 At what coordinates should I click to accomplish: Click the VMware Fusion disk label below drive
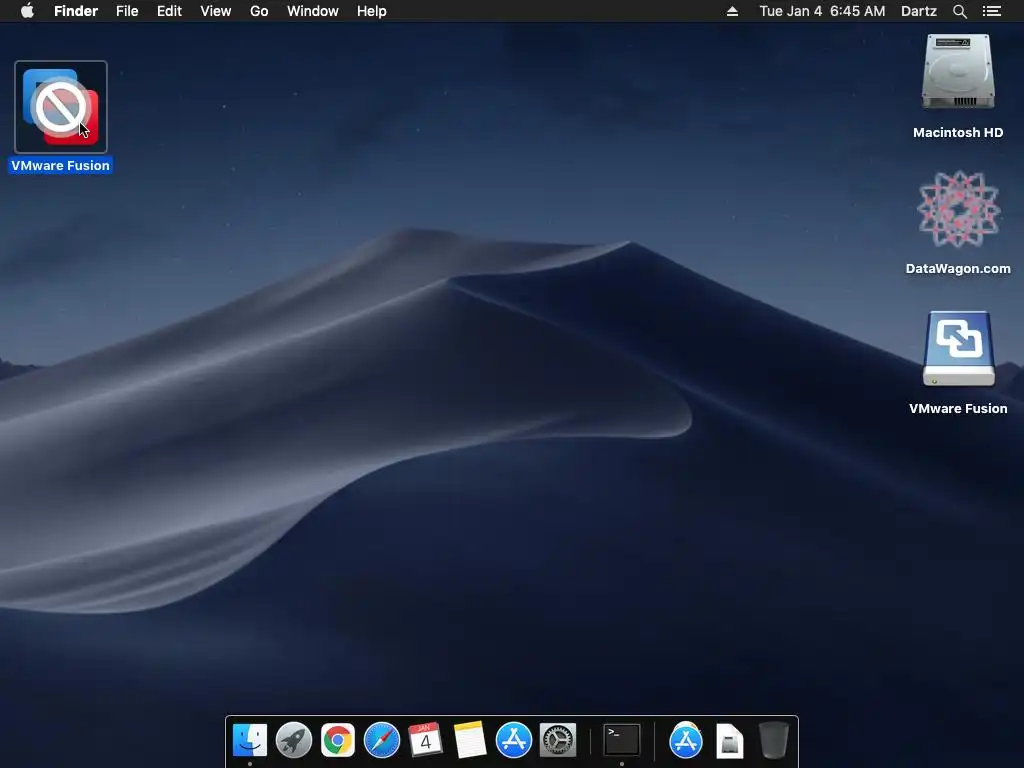pyautogui.click(x=958, y=408)
